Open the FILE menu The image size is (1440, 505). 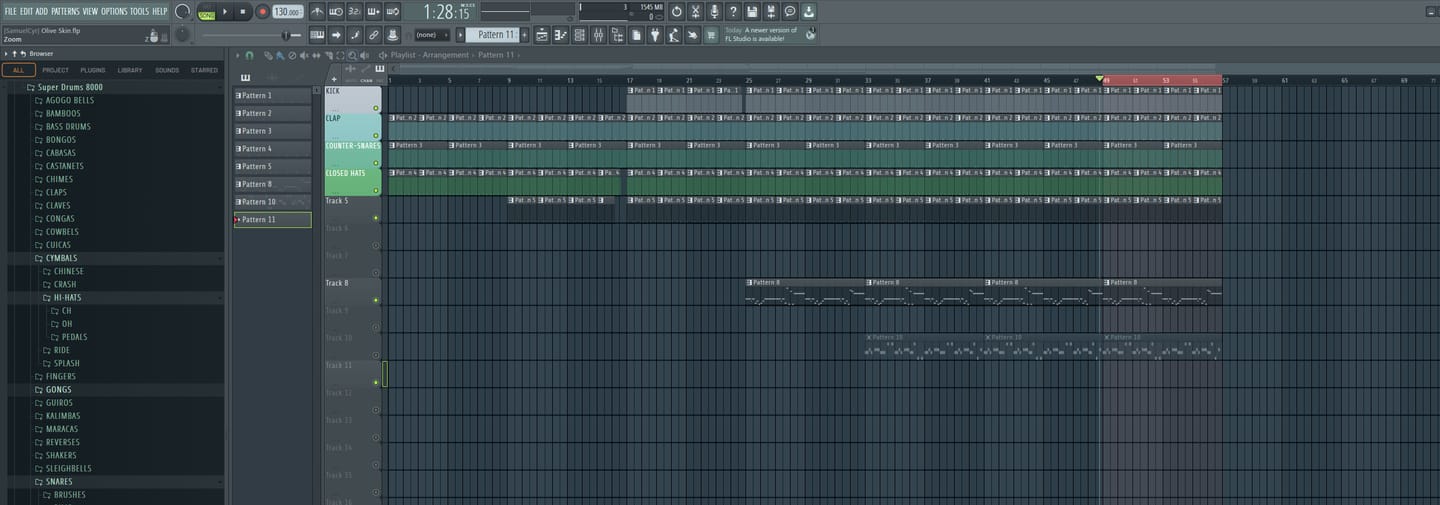coord(10,11)
